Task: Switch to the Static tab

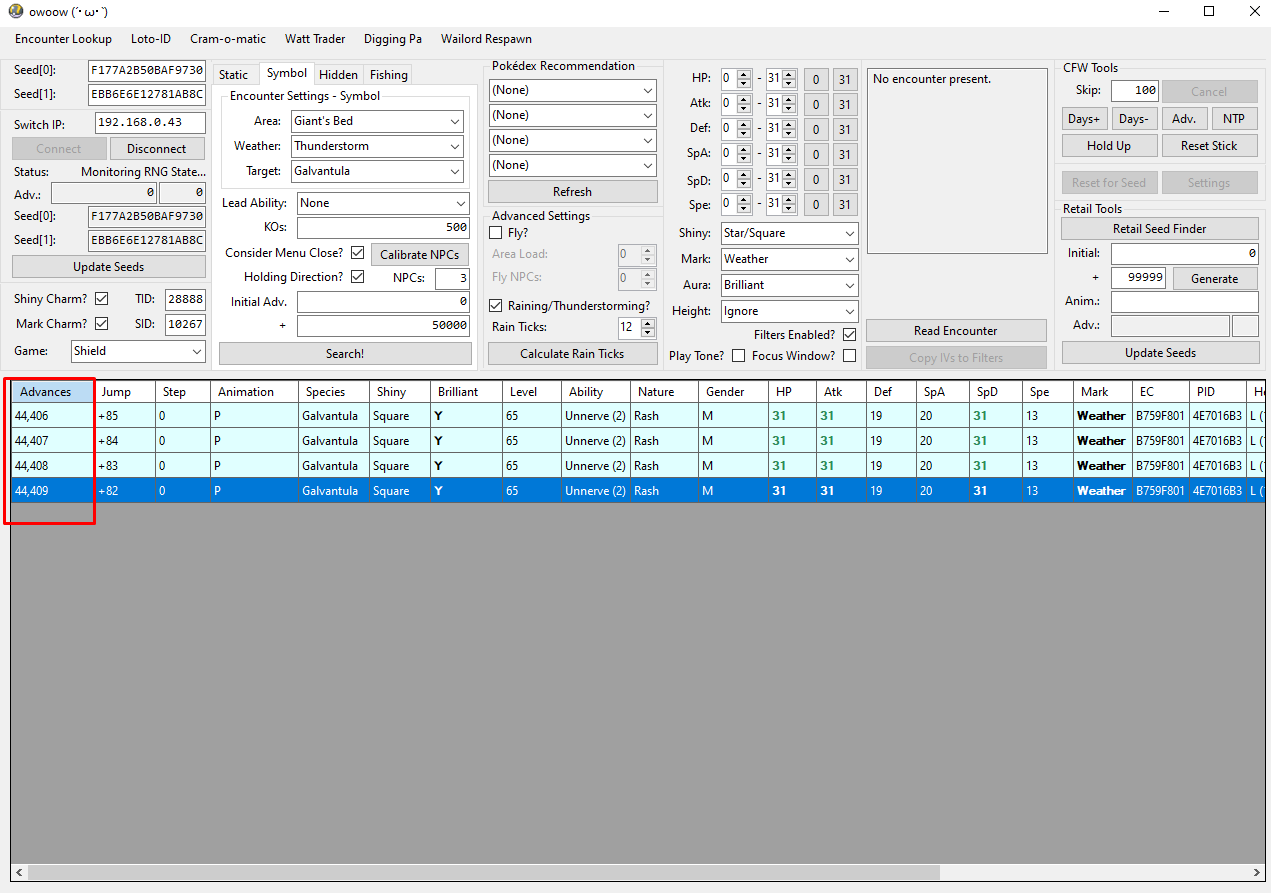Action: coord(233,75)
